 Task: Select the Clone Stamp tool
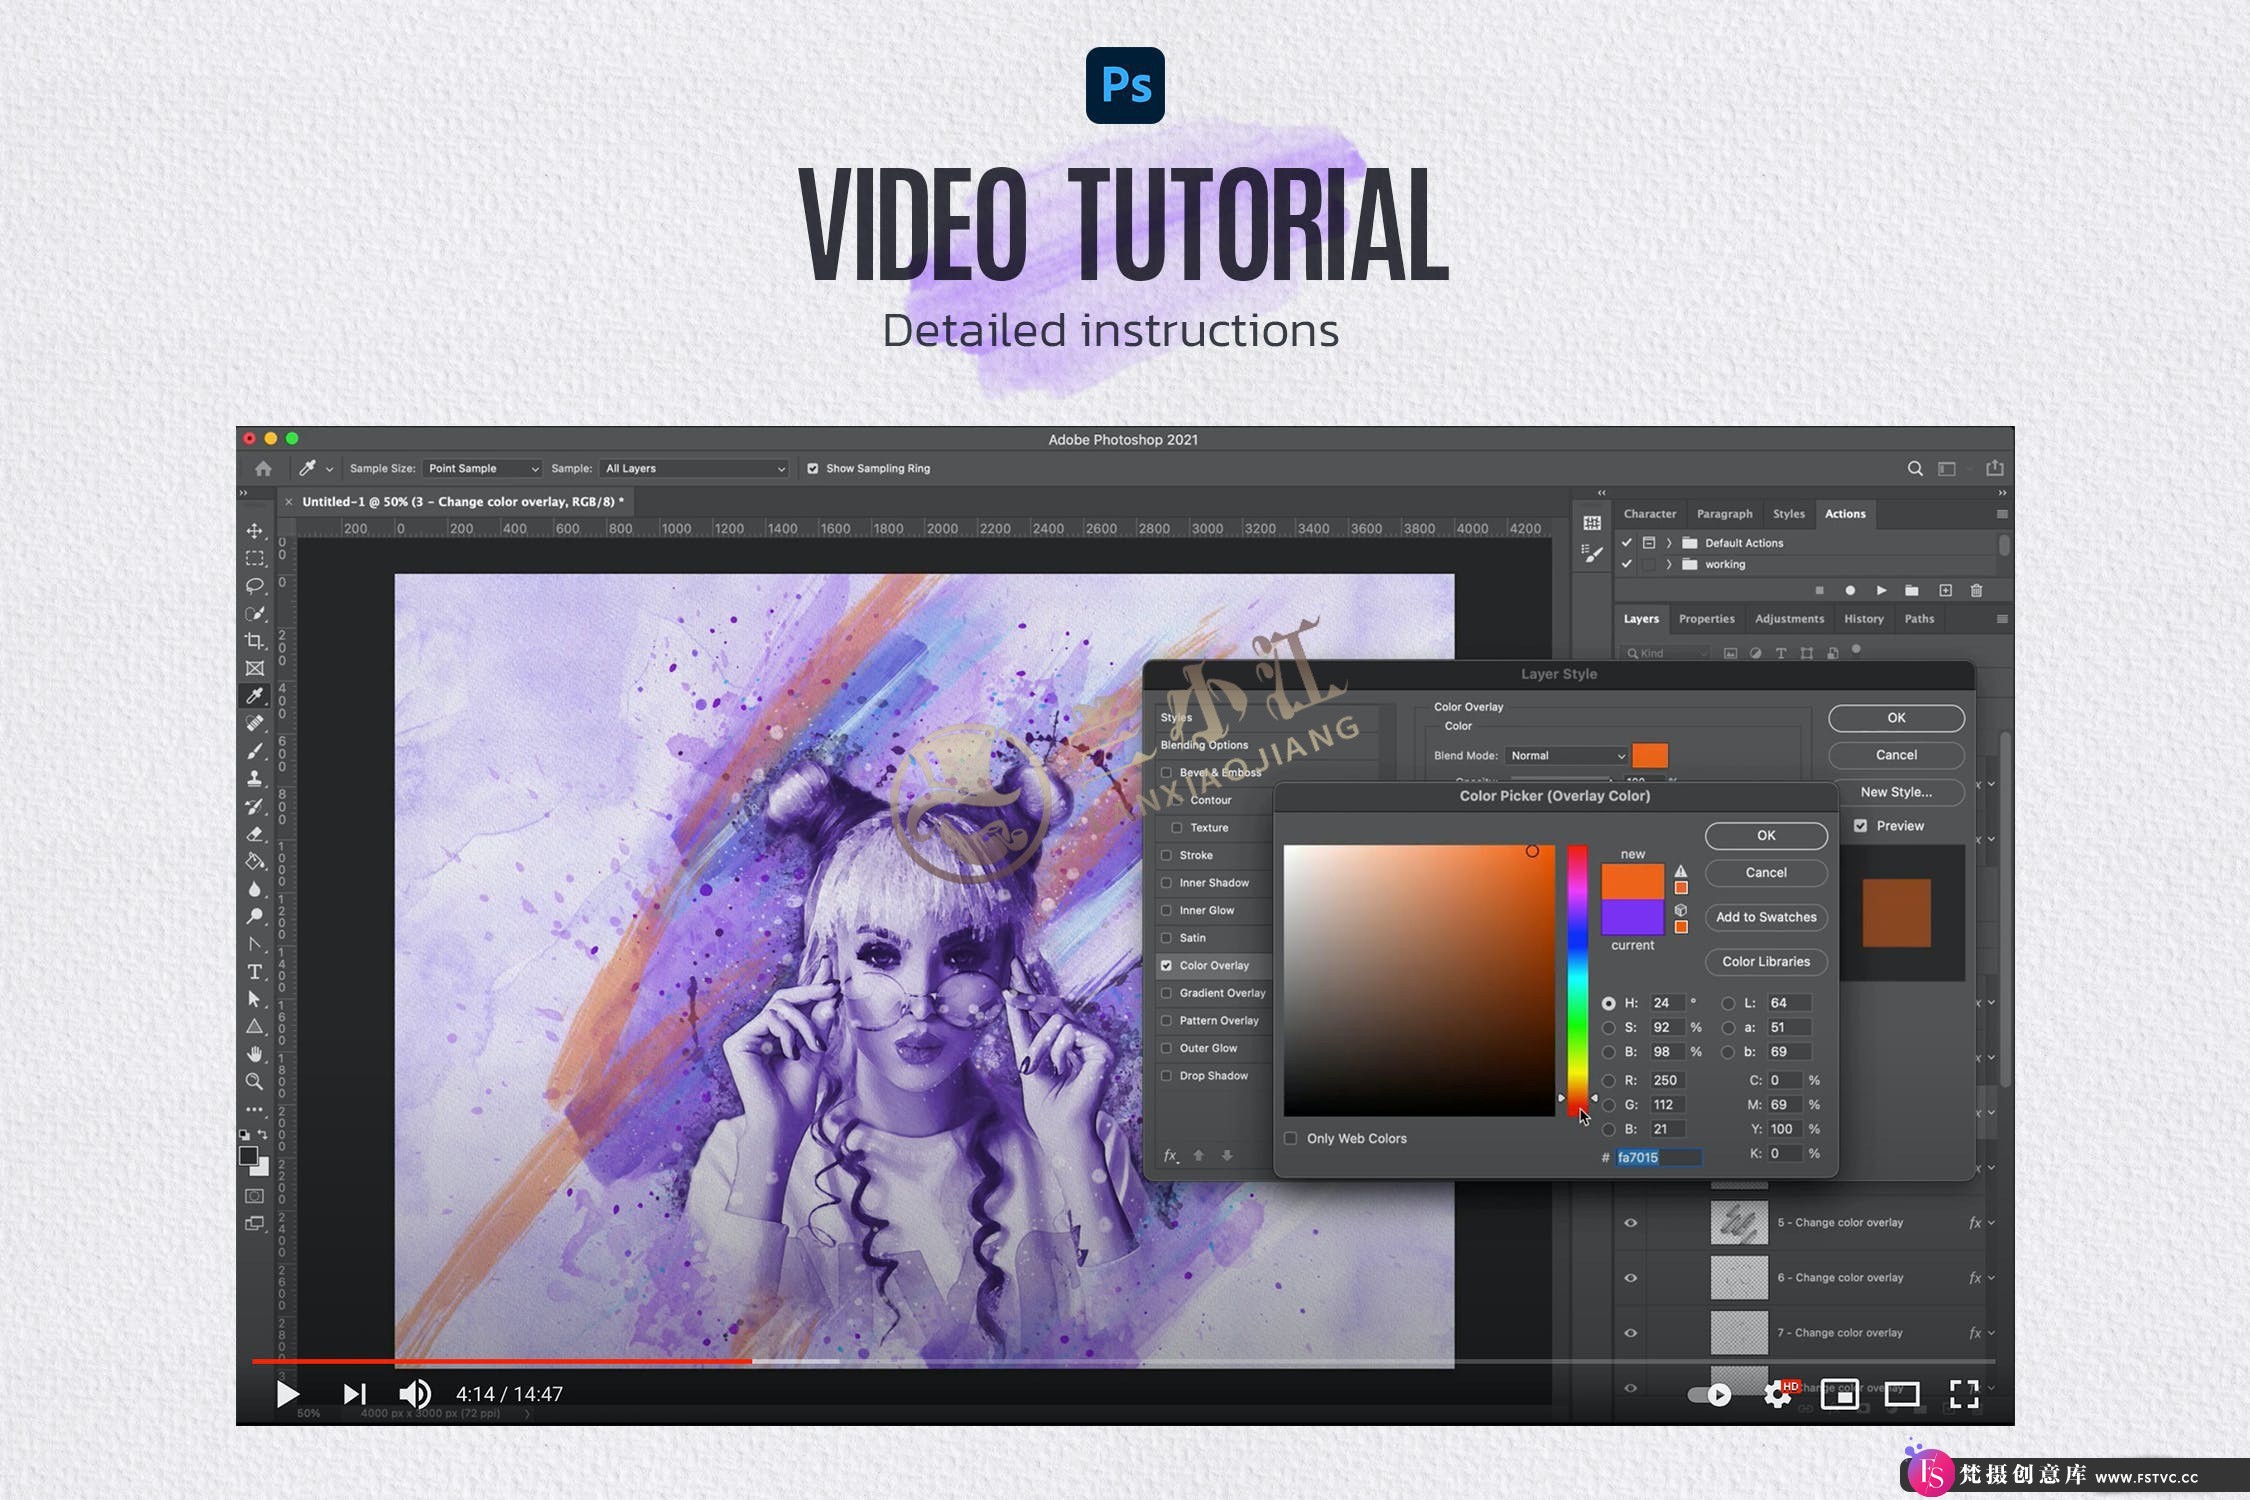pos(255,778)
